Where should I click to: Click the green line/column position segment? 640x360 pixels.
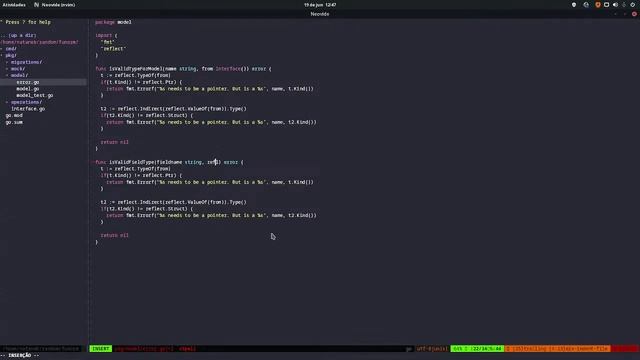coord(478,349)
